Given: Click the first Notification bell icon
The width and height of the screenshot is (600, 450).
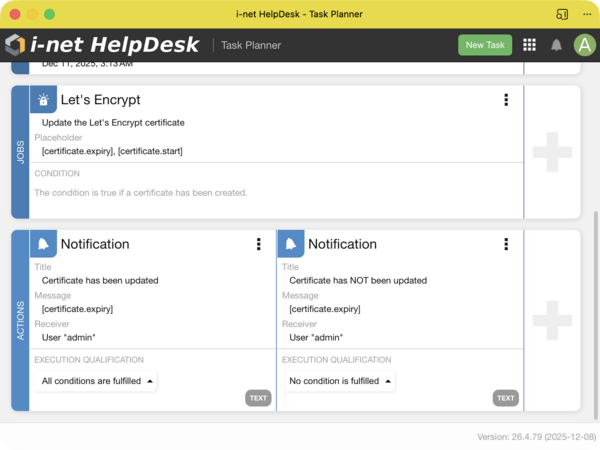Looking at the screenshot, I should click(43, 244).
